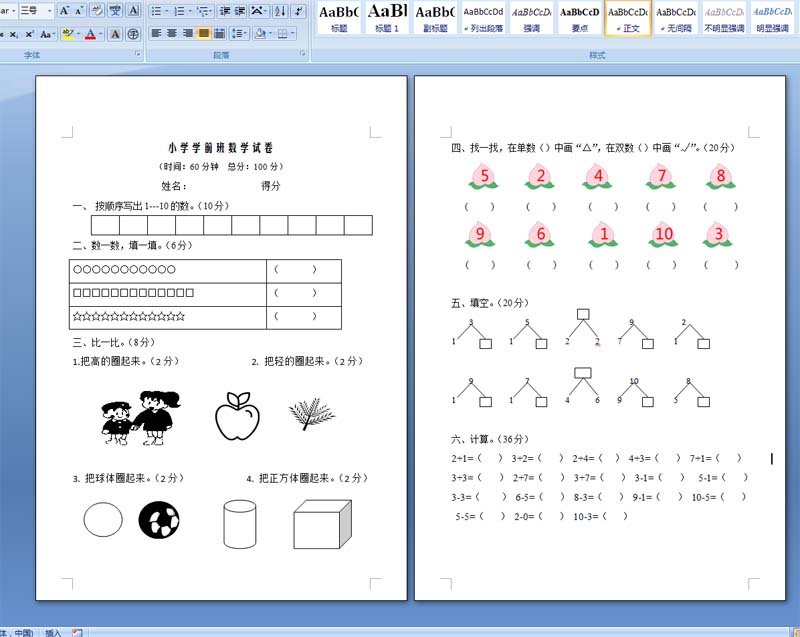The height and width of the screenshot is (637, 800).
Task: Open the Numbering dropdown arrow
Action: coord(190,11)
